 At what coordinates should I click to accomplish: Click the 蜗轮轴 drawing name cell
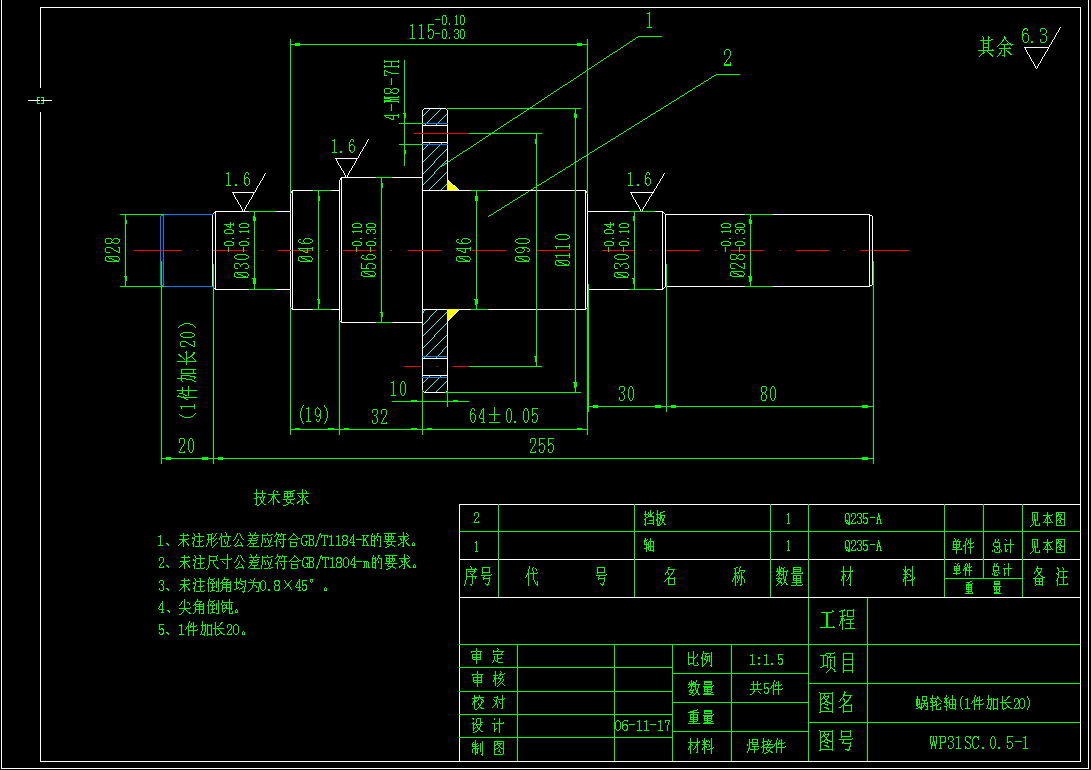973,703
